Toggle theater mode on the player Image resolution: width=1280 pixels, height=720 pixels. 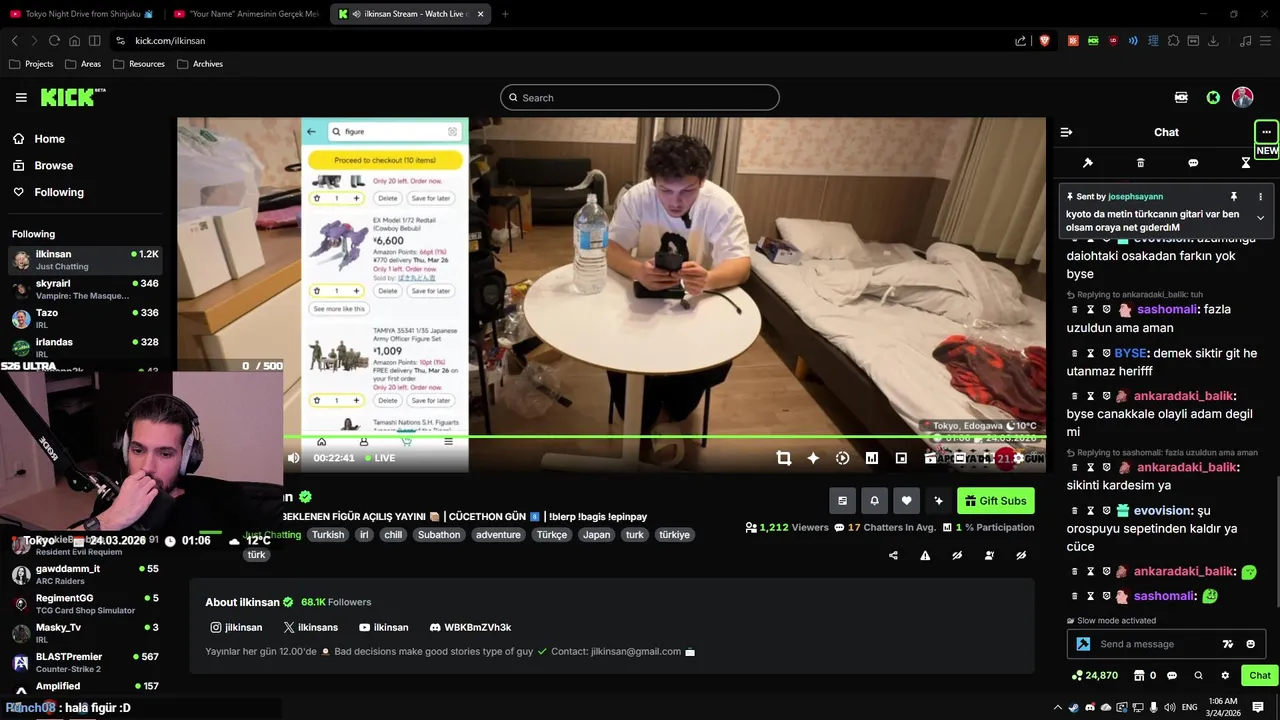click(x=959, y=458)
